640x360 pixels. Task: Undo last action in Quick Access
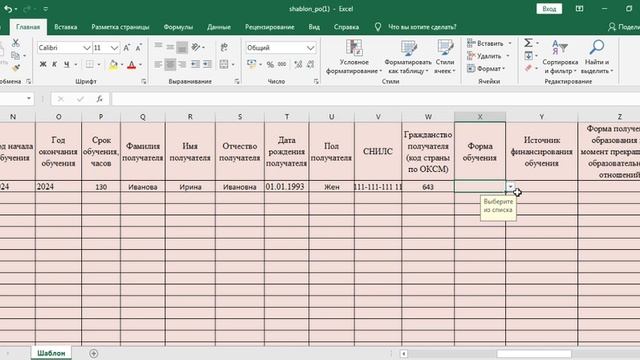point(8,9)
